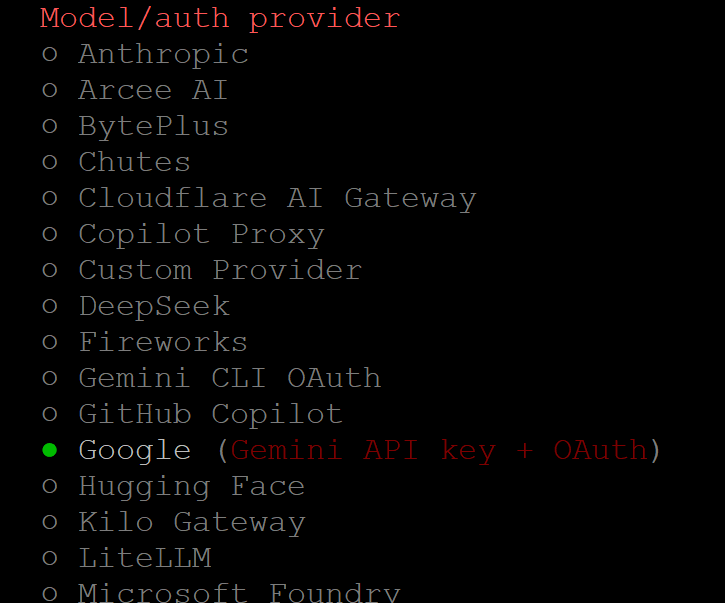Click the Model/auth provider heading
Viewport: 725px width, 603px height.
point(220,19)
